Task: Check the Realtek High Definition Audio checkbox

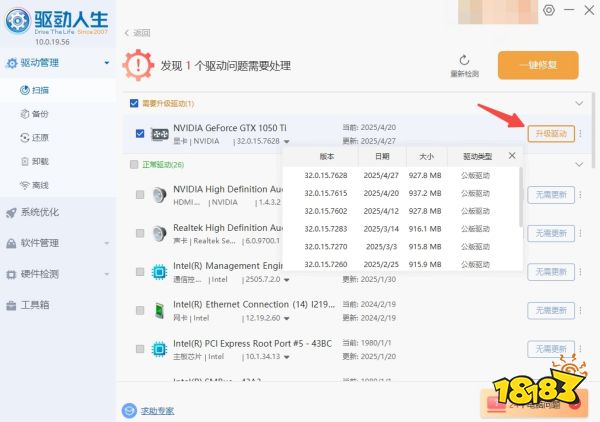Action: tap(140, 233)
